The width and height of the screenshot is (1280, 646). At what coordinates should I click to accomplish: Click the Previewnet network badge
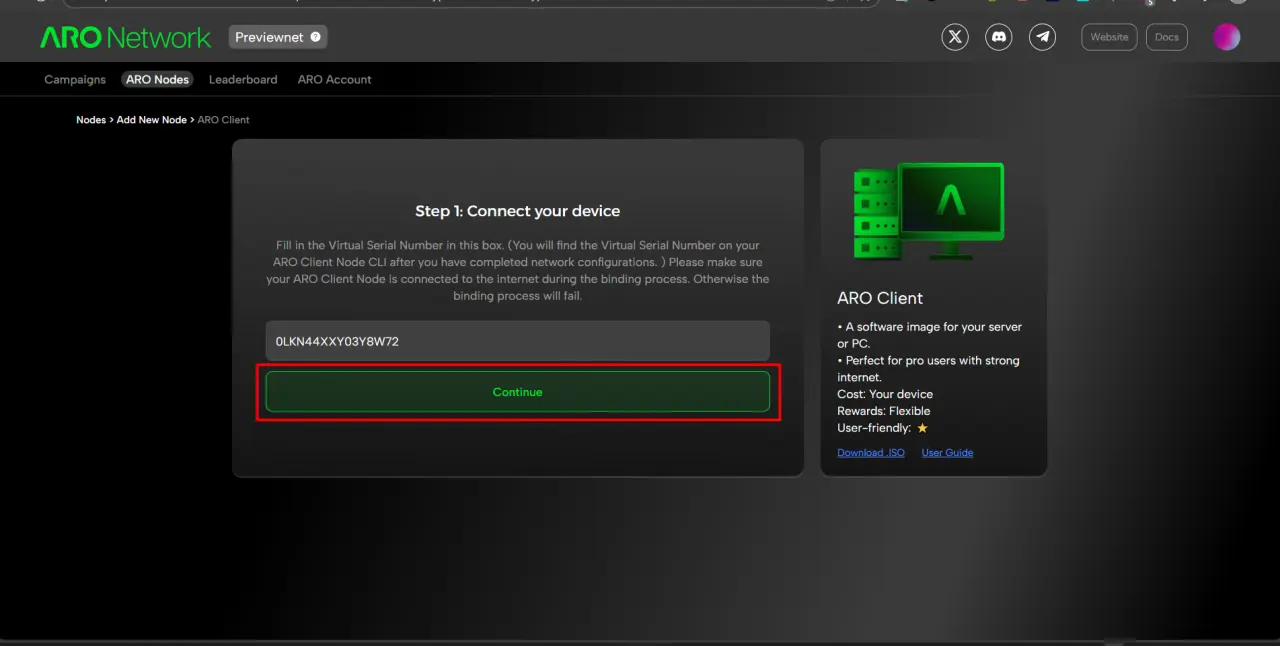(278, 37)
